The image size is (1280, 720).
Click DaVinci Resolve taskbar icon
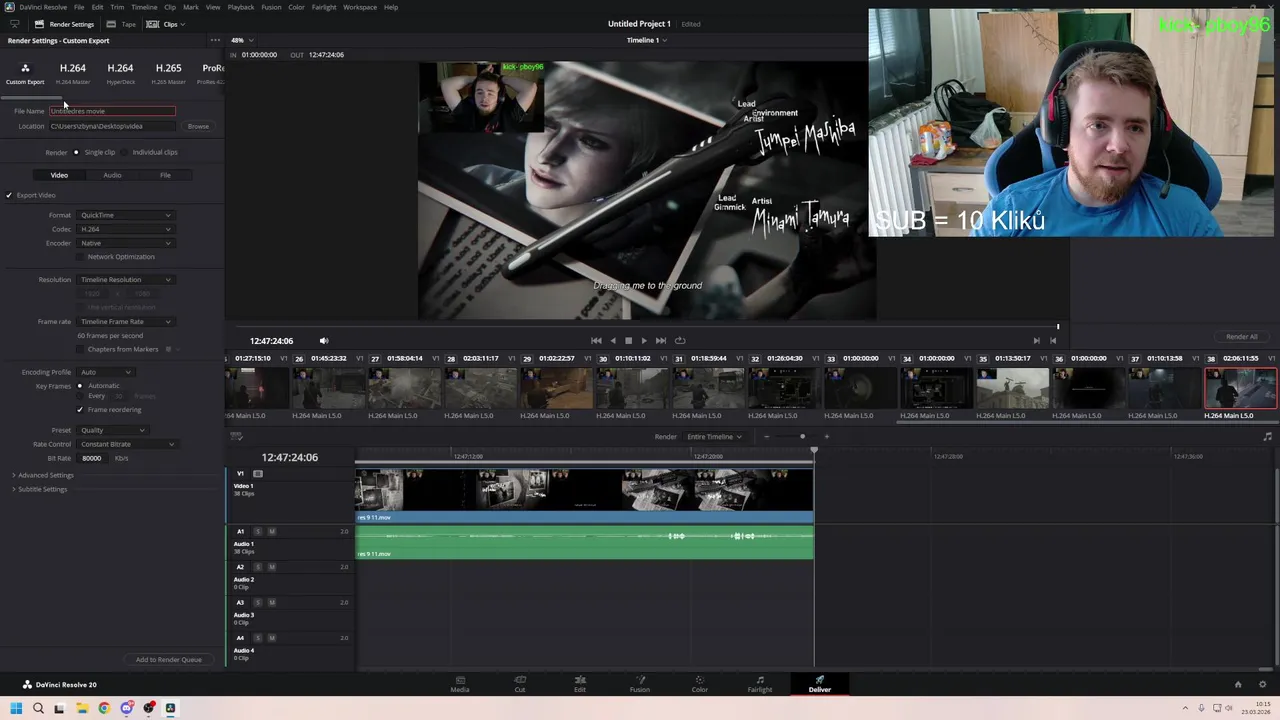170,708
